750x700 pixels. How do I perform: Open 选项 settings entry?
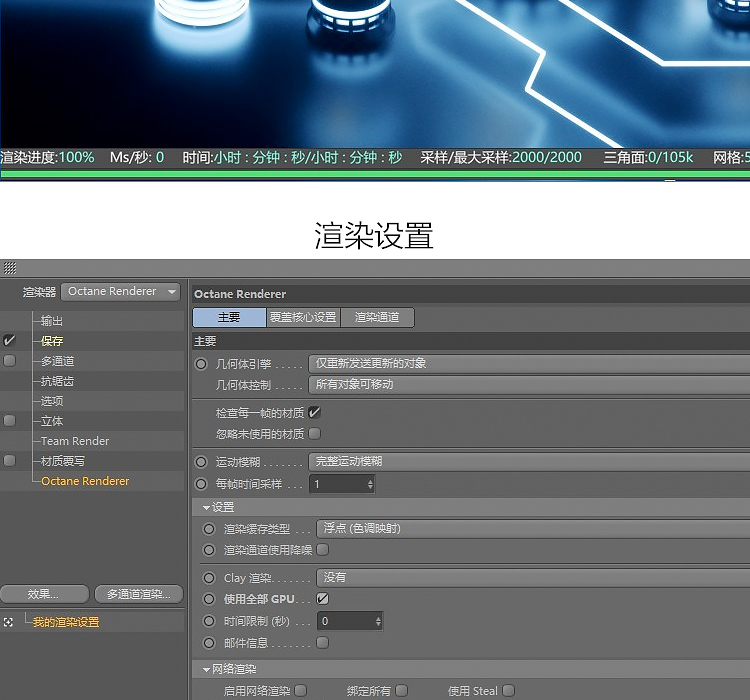coord(52,401)
